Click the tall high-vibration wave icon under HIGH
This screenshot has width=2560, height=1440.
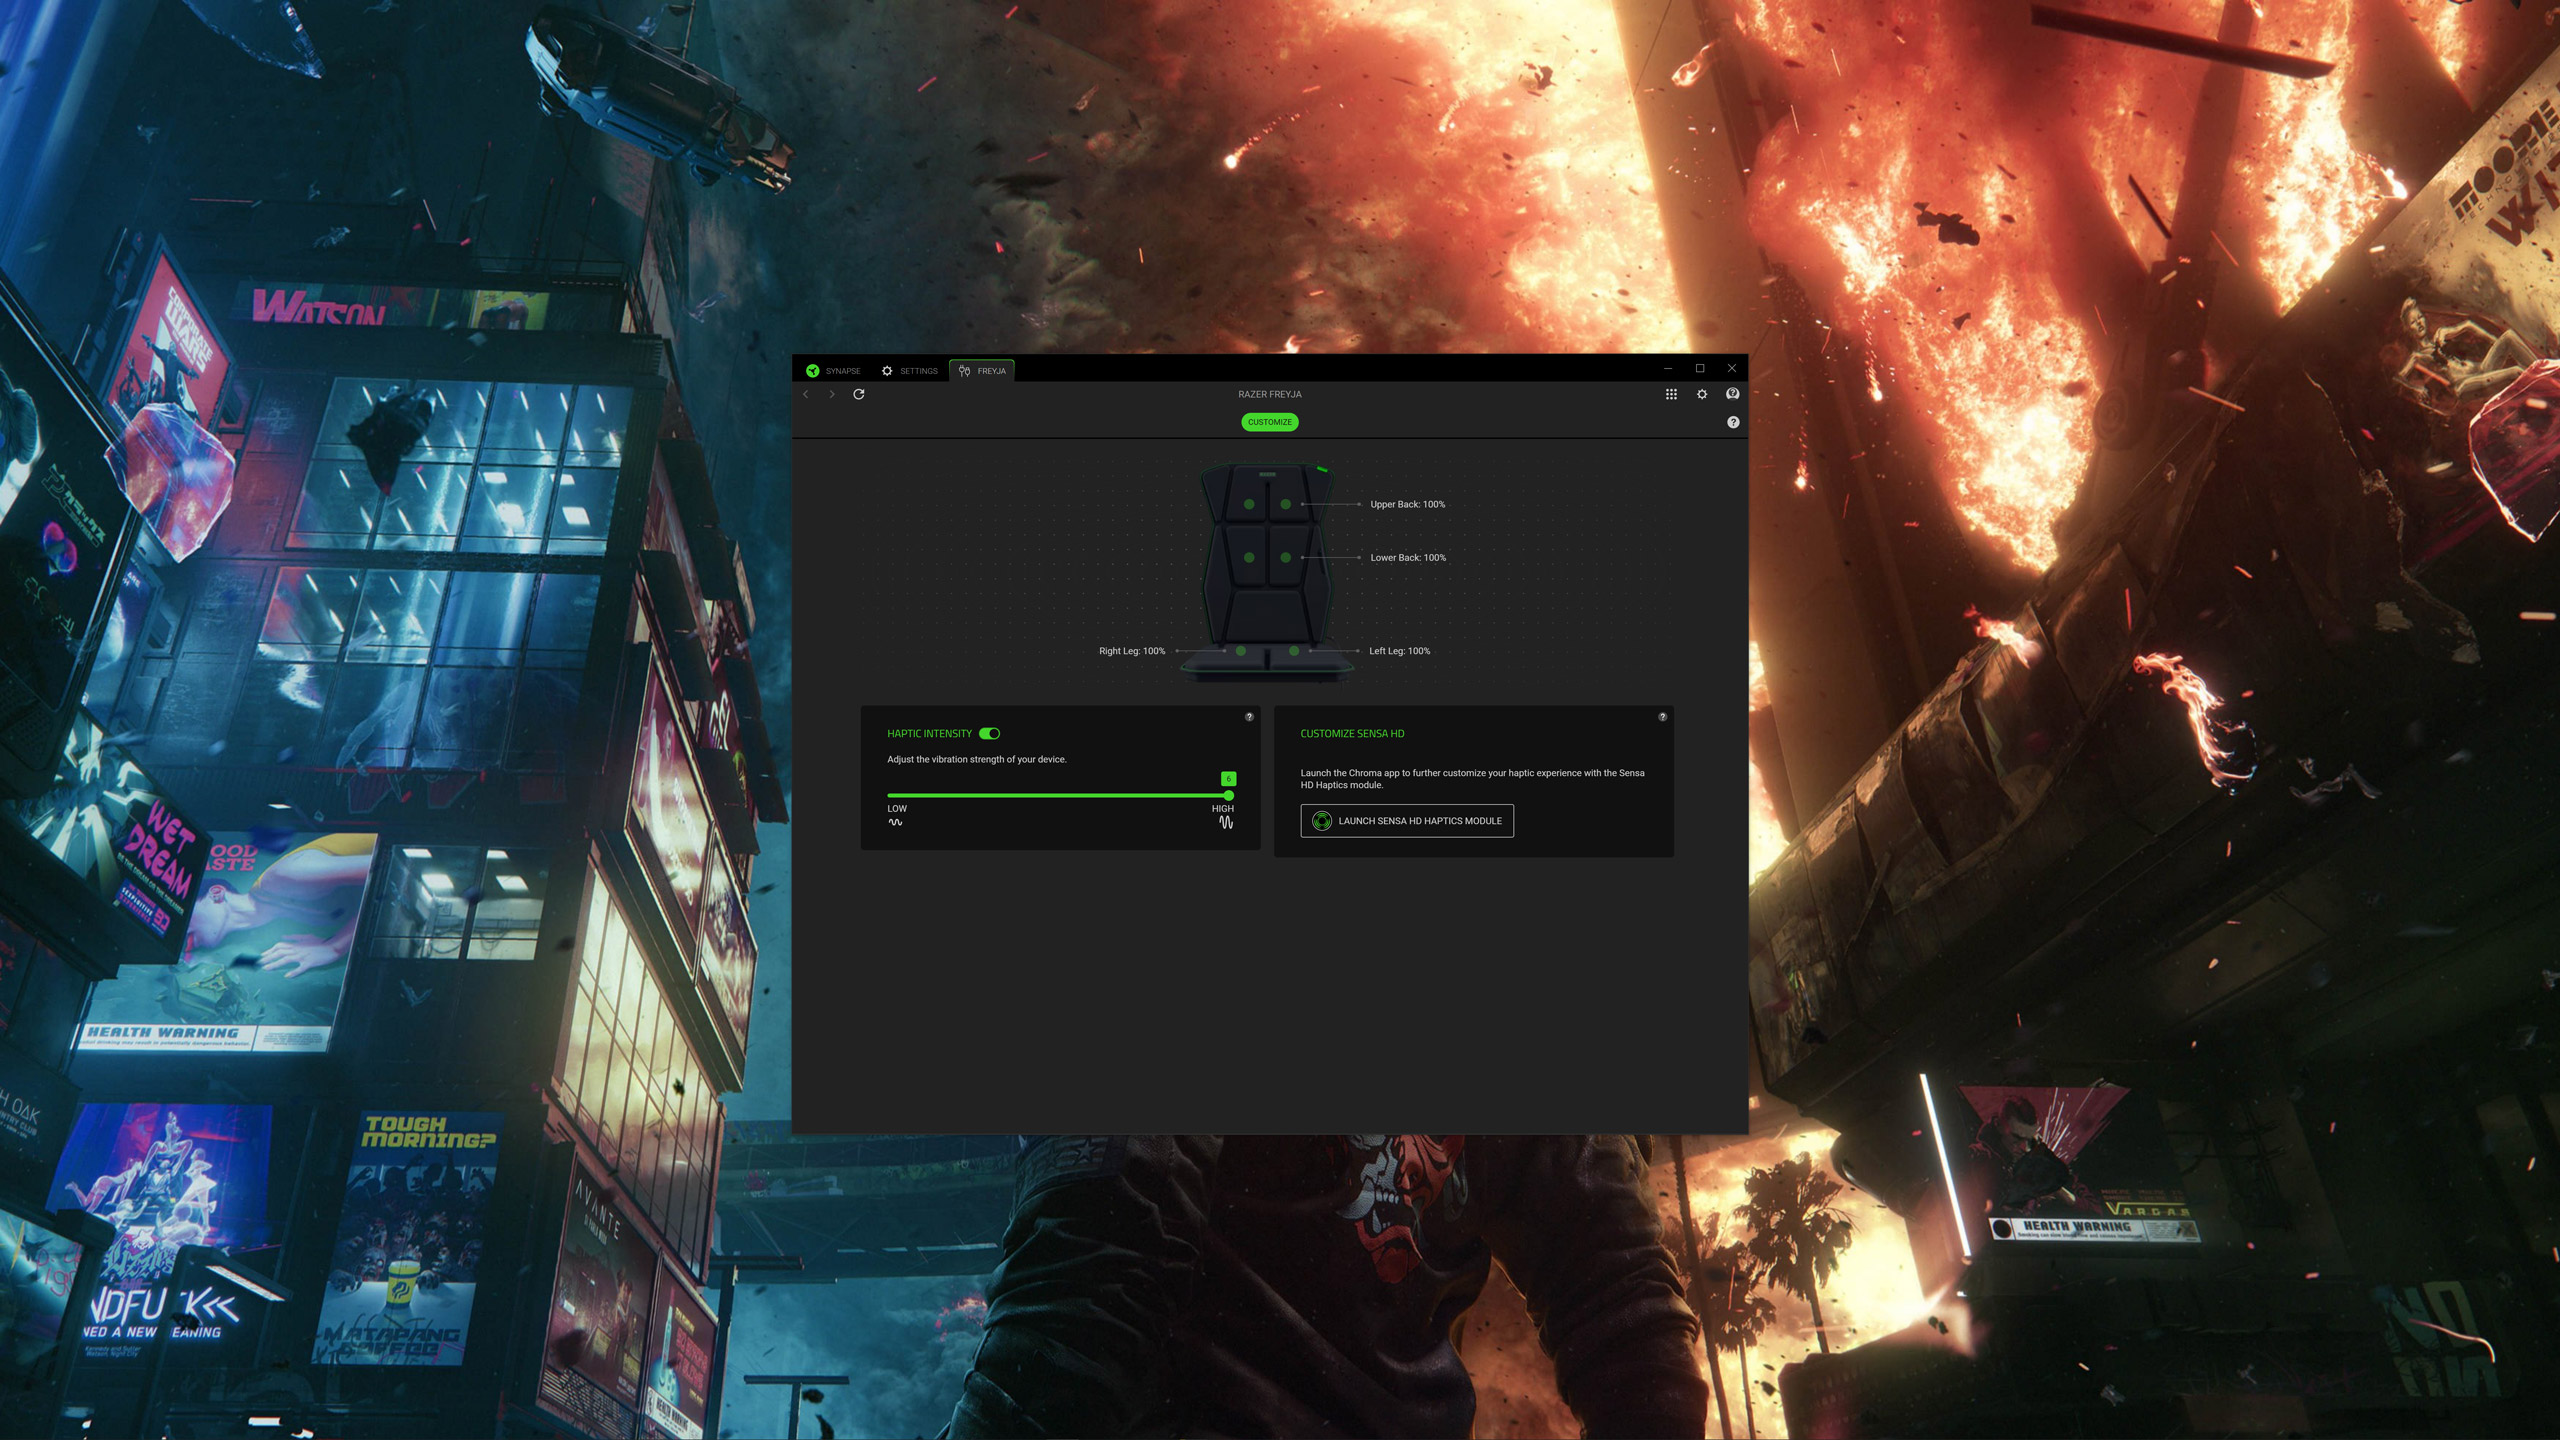click(x=1226, y=822)
